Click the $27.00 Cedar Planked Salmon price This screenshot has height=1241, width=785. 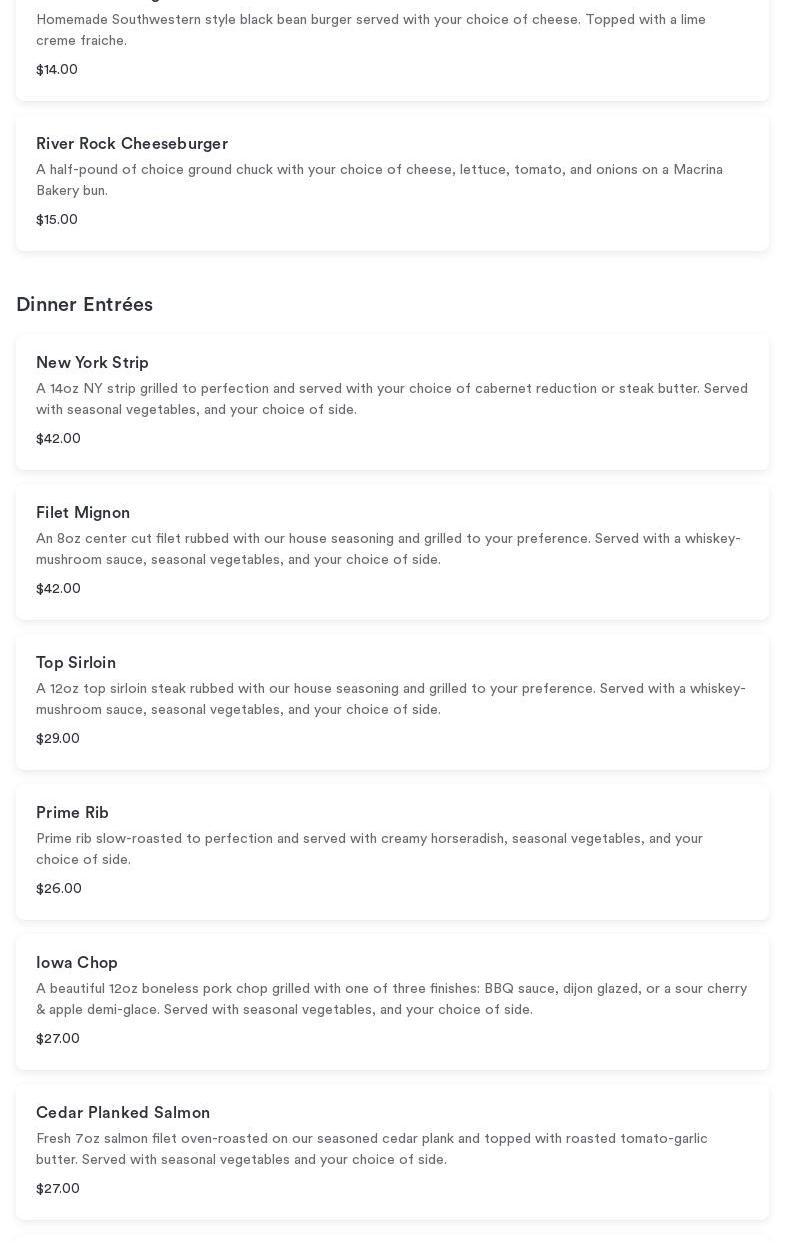pos(58,1189)
